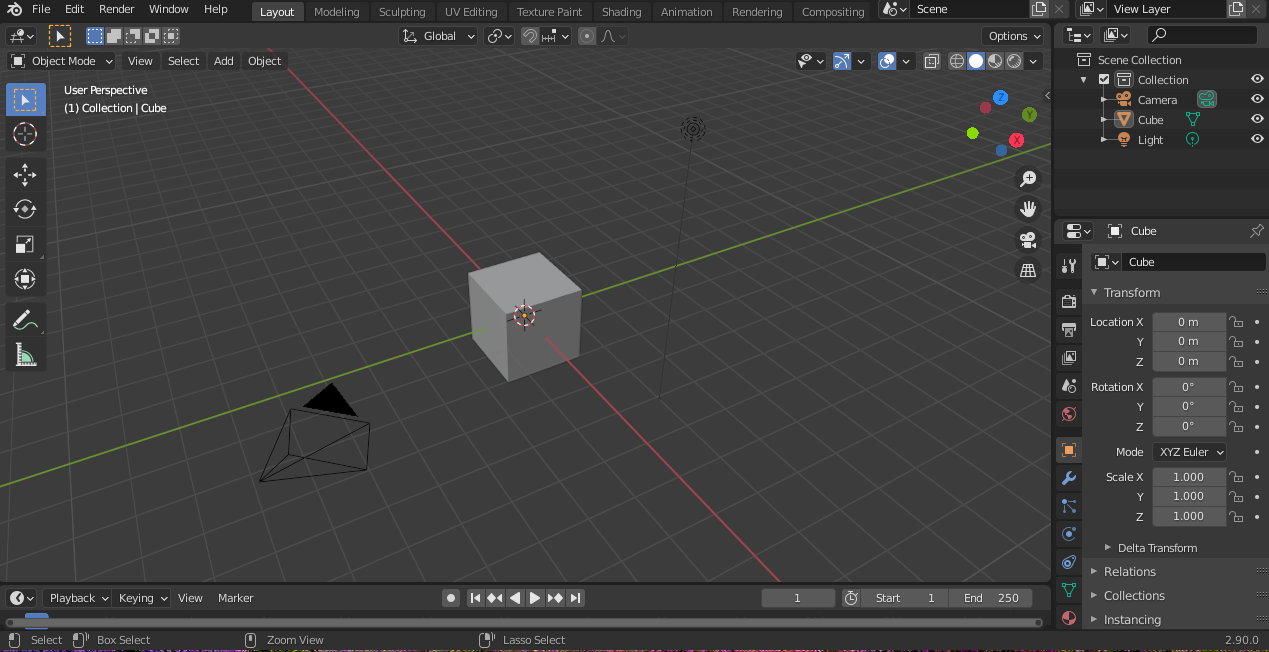Switch to the Sculpting workspace tab

tap(401, 12)
